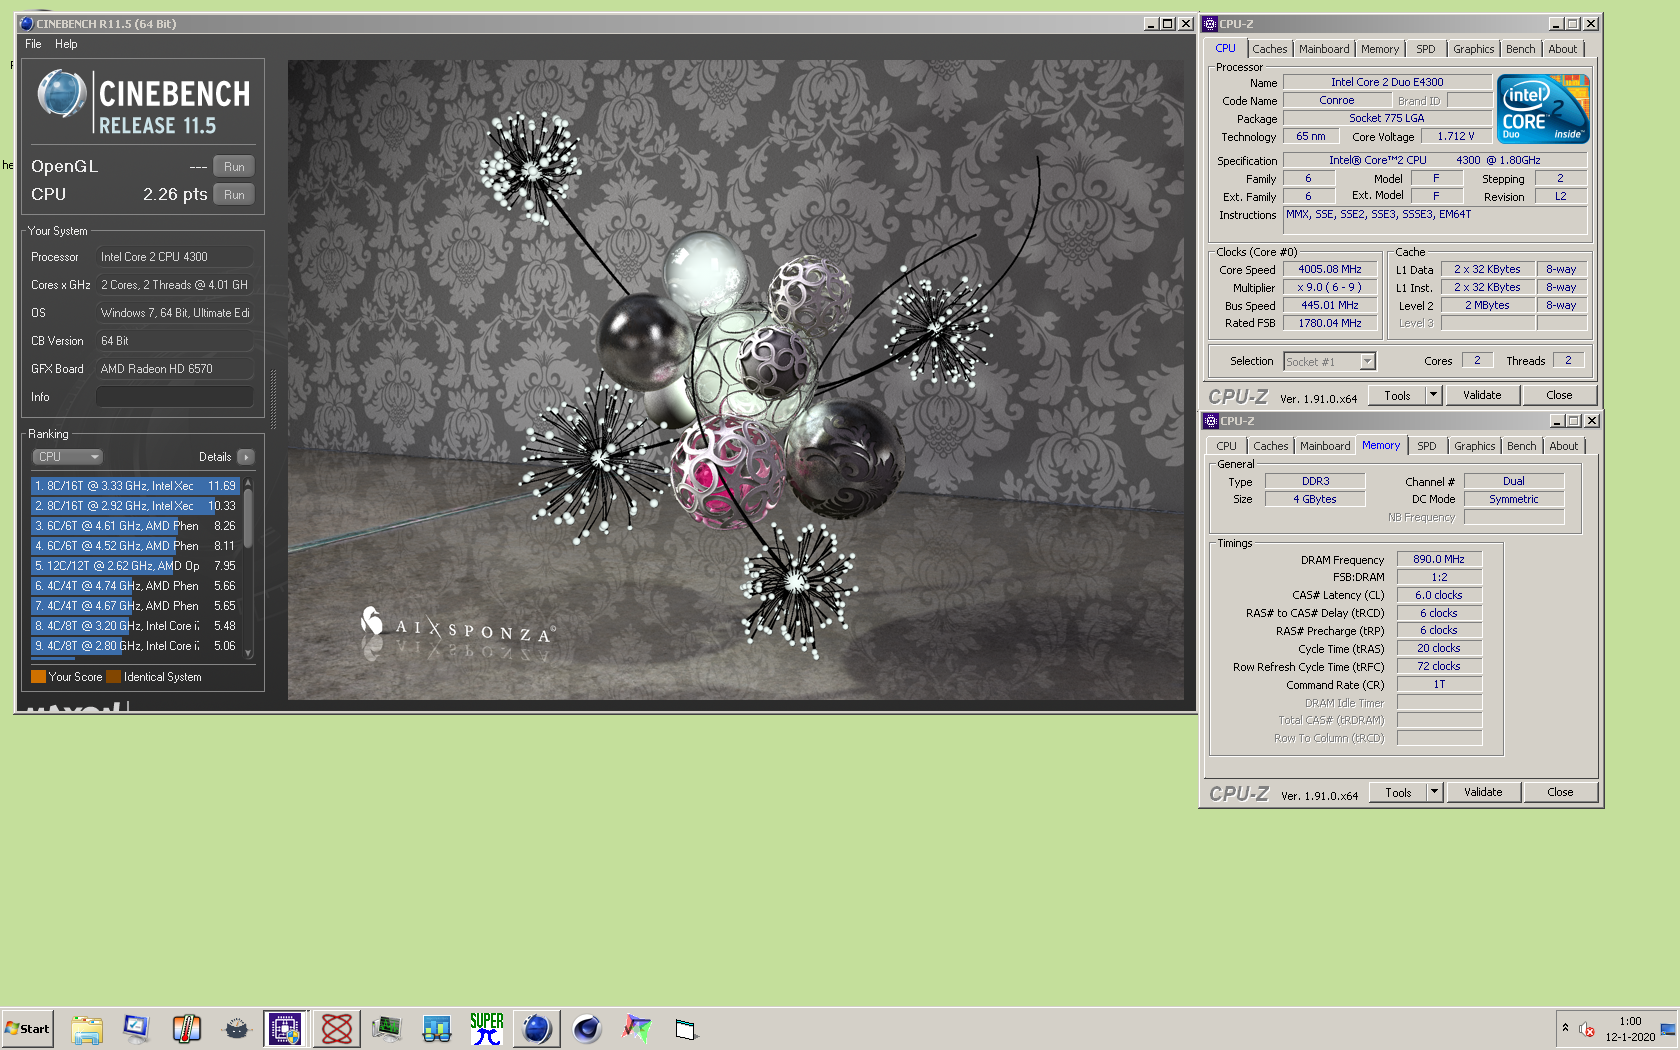Click the ranking scrollbar up arrow
The width and height of the screenshot is (1680, 1050).
click(x=248, y=482)
